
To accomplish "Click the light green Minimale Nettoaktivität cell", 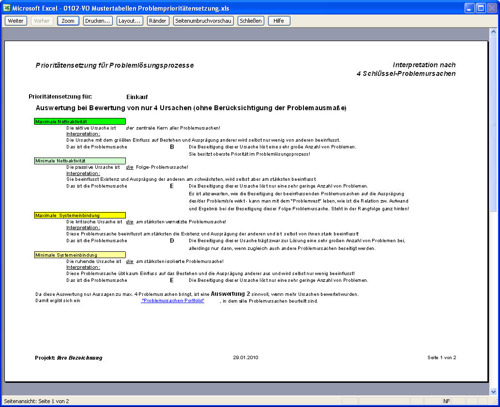I will coord(80,161).
